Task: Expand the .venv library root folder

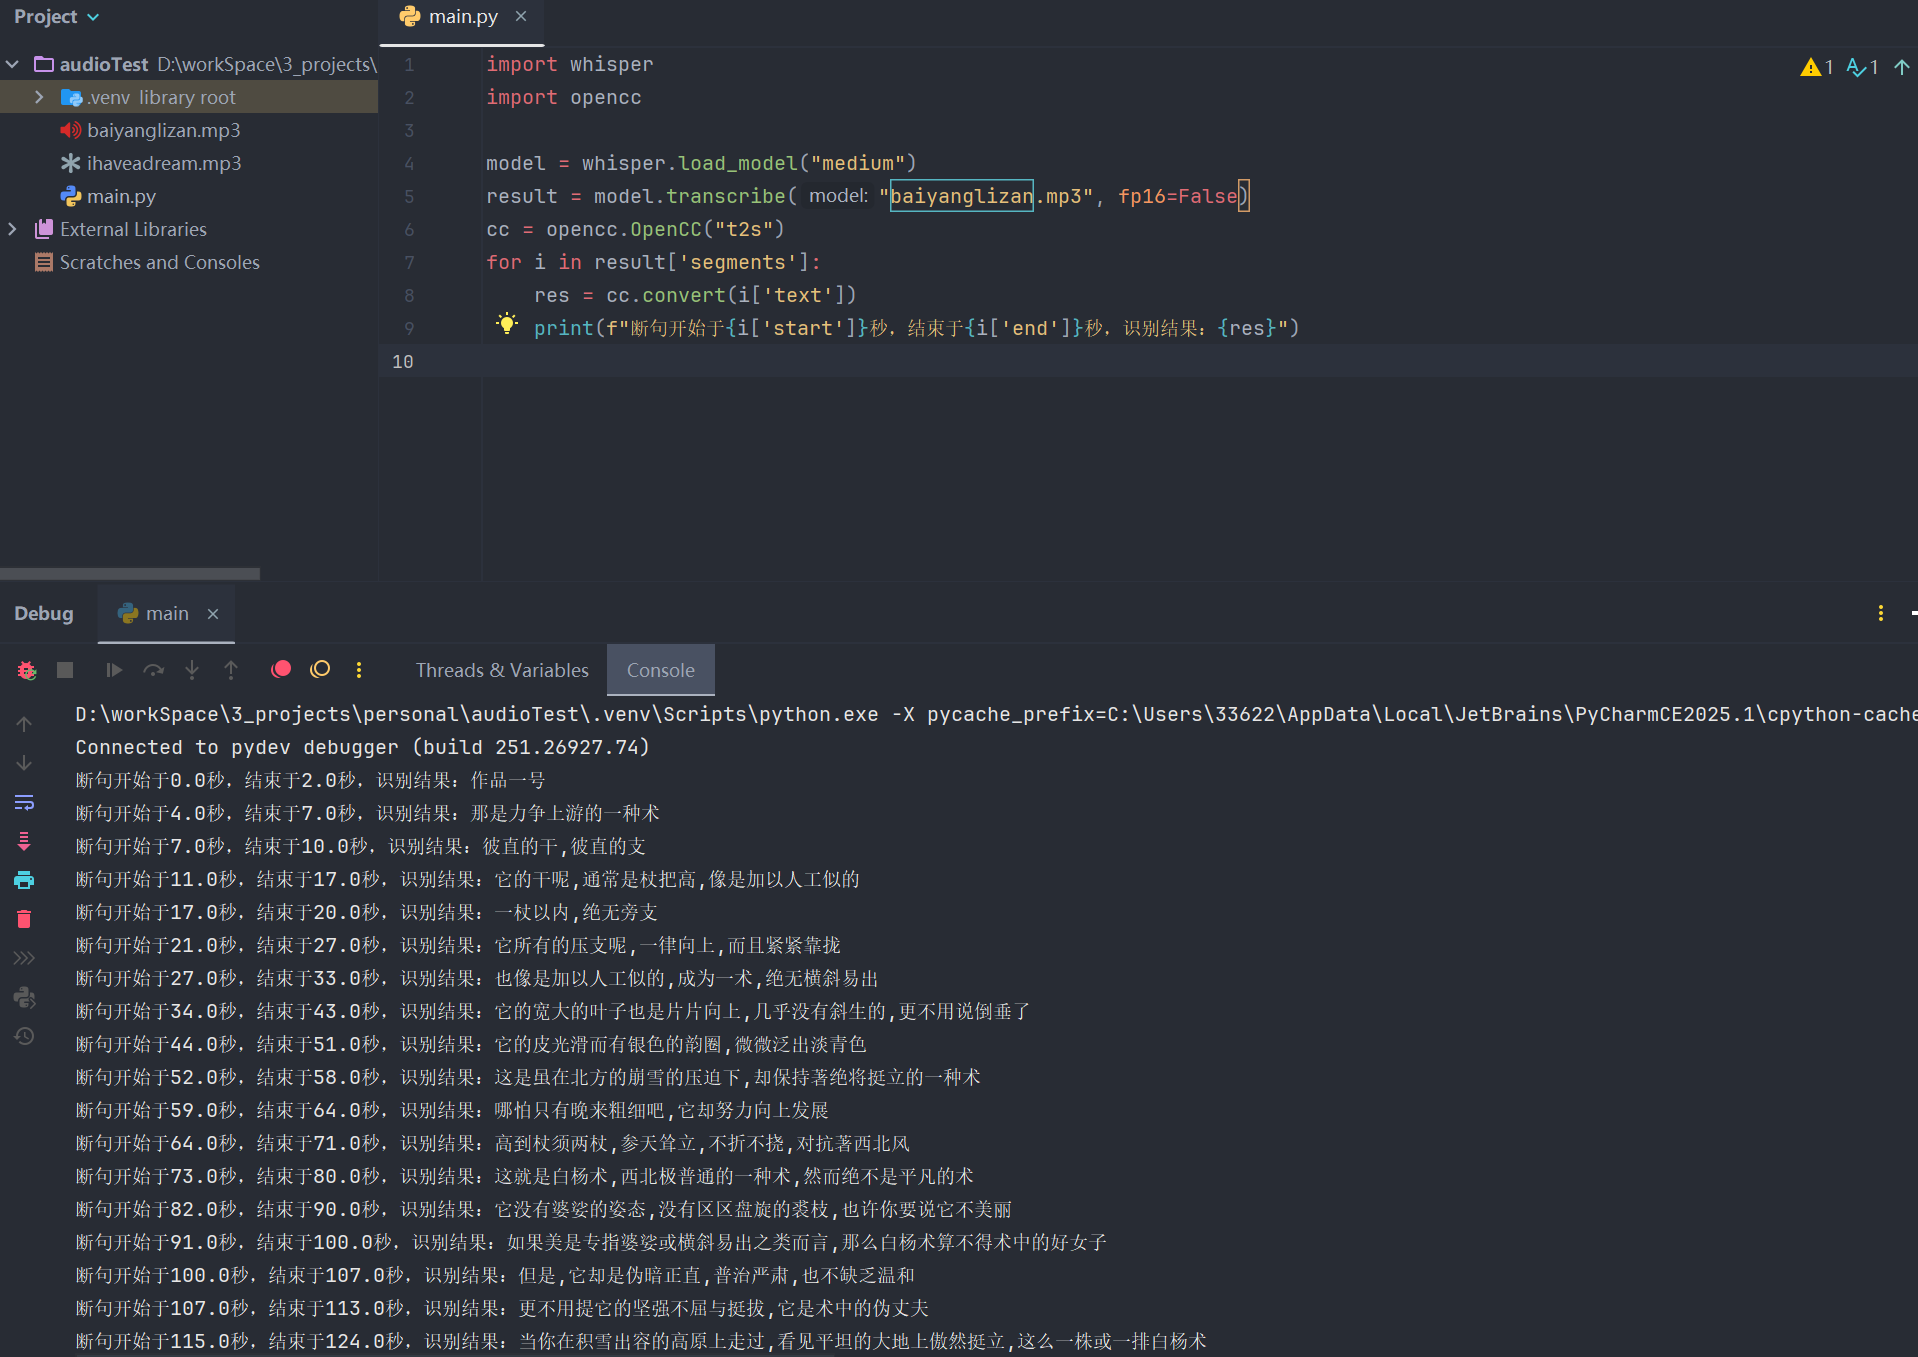Action: click(39, 97)
